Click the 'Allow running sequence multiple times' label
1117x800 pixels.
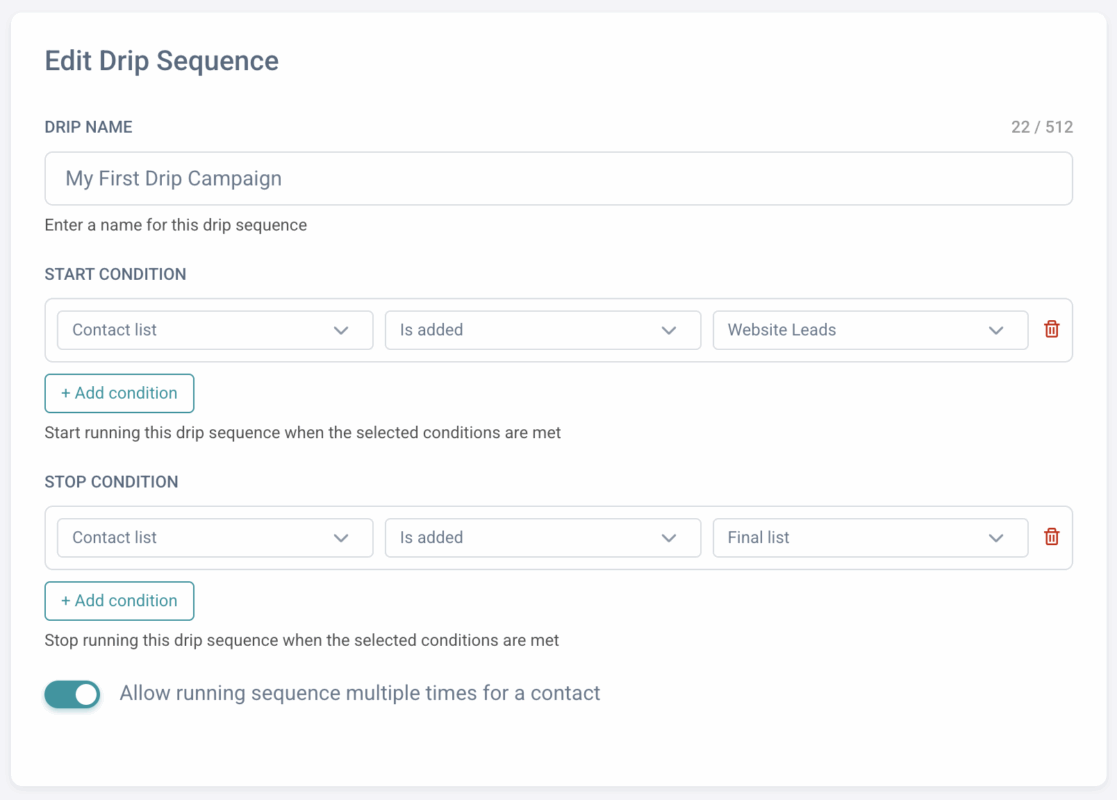[359, 693]
